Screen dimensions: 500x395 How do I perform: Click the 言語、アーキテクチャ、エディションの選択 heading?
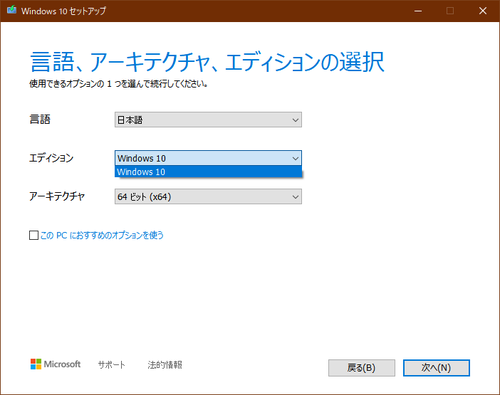pos(207,62)
